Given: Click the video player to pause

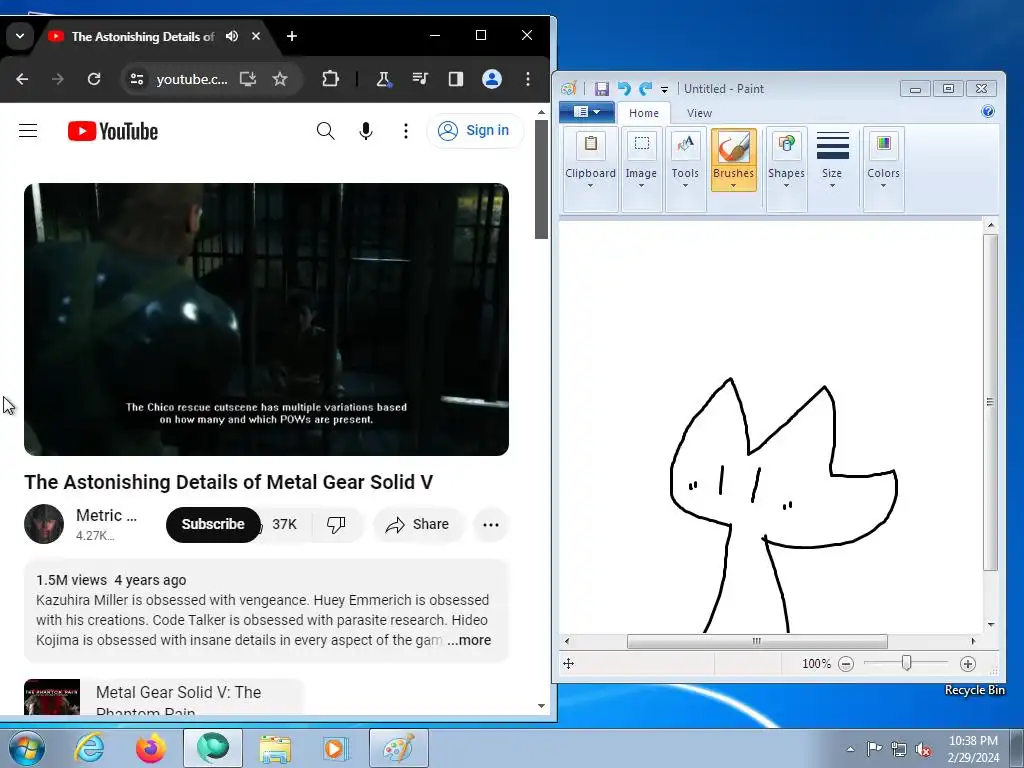Looking at the screenshot, I should click(266, 319).
